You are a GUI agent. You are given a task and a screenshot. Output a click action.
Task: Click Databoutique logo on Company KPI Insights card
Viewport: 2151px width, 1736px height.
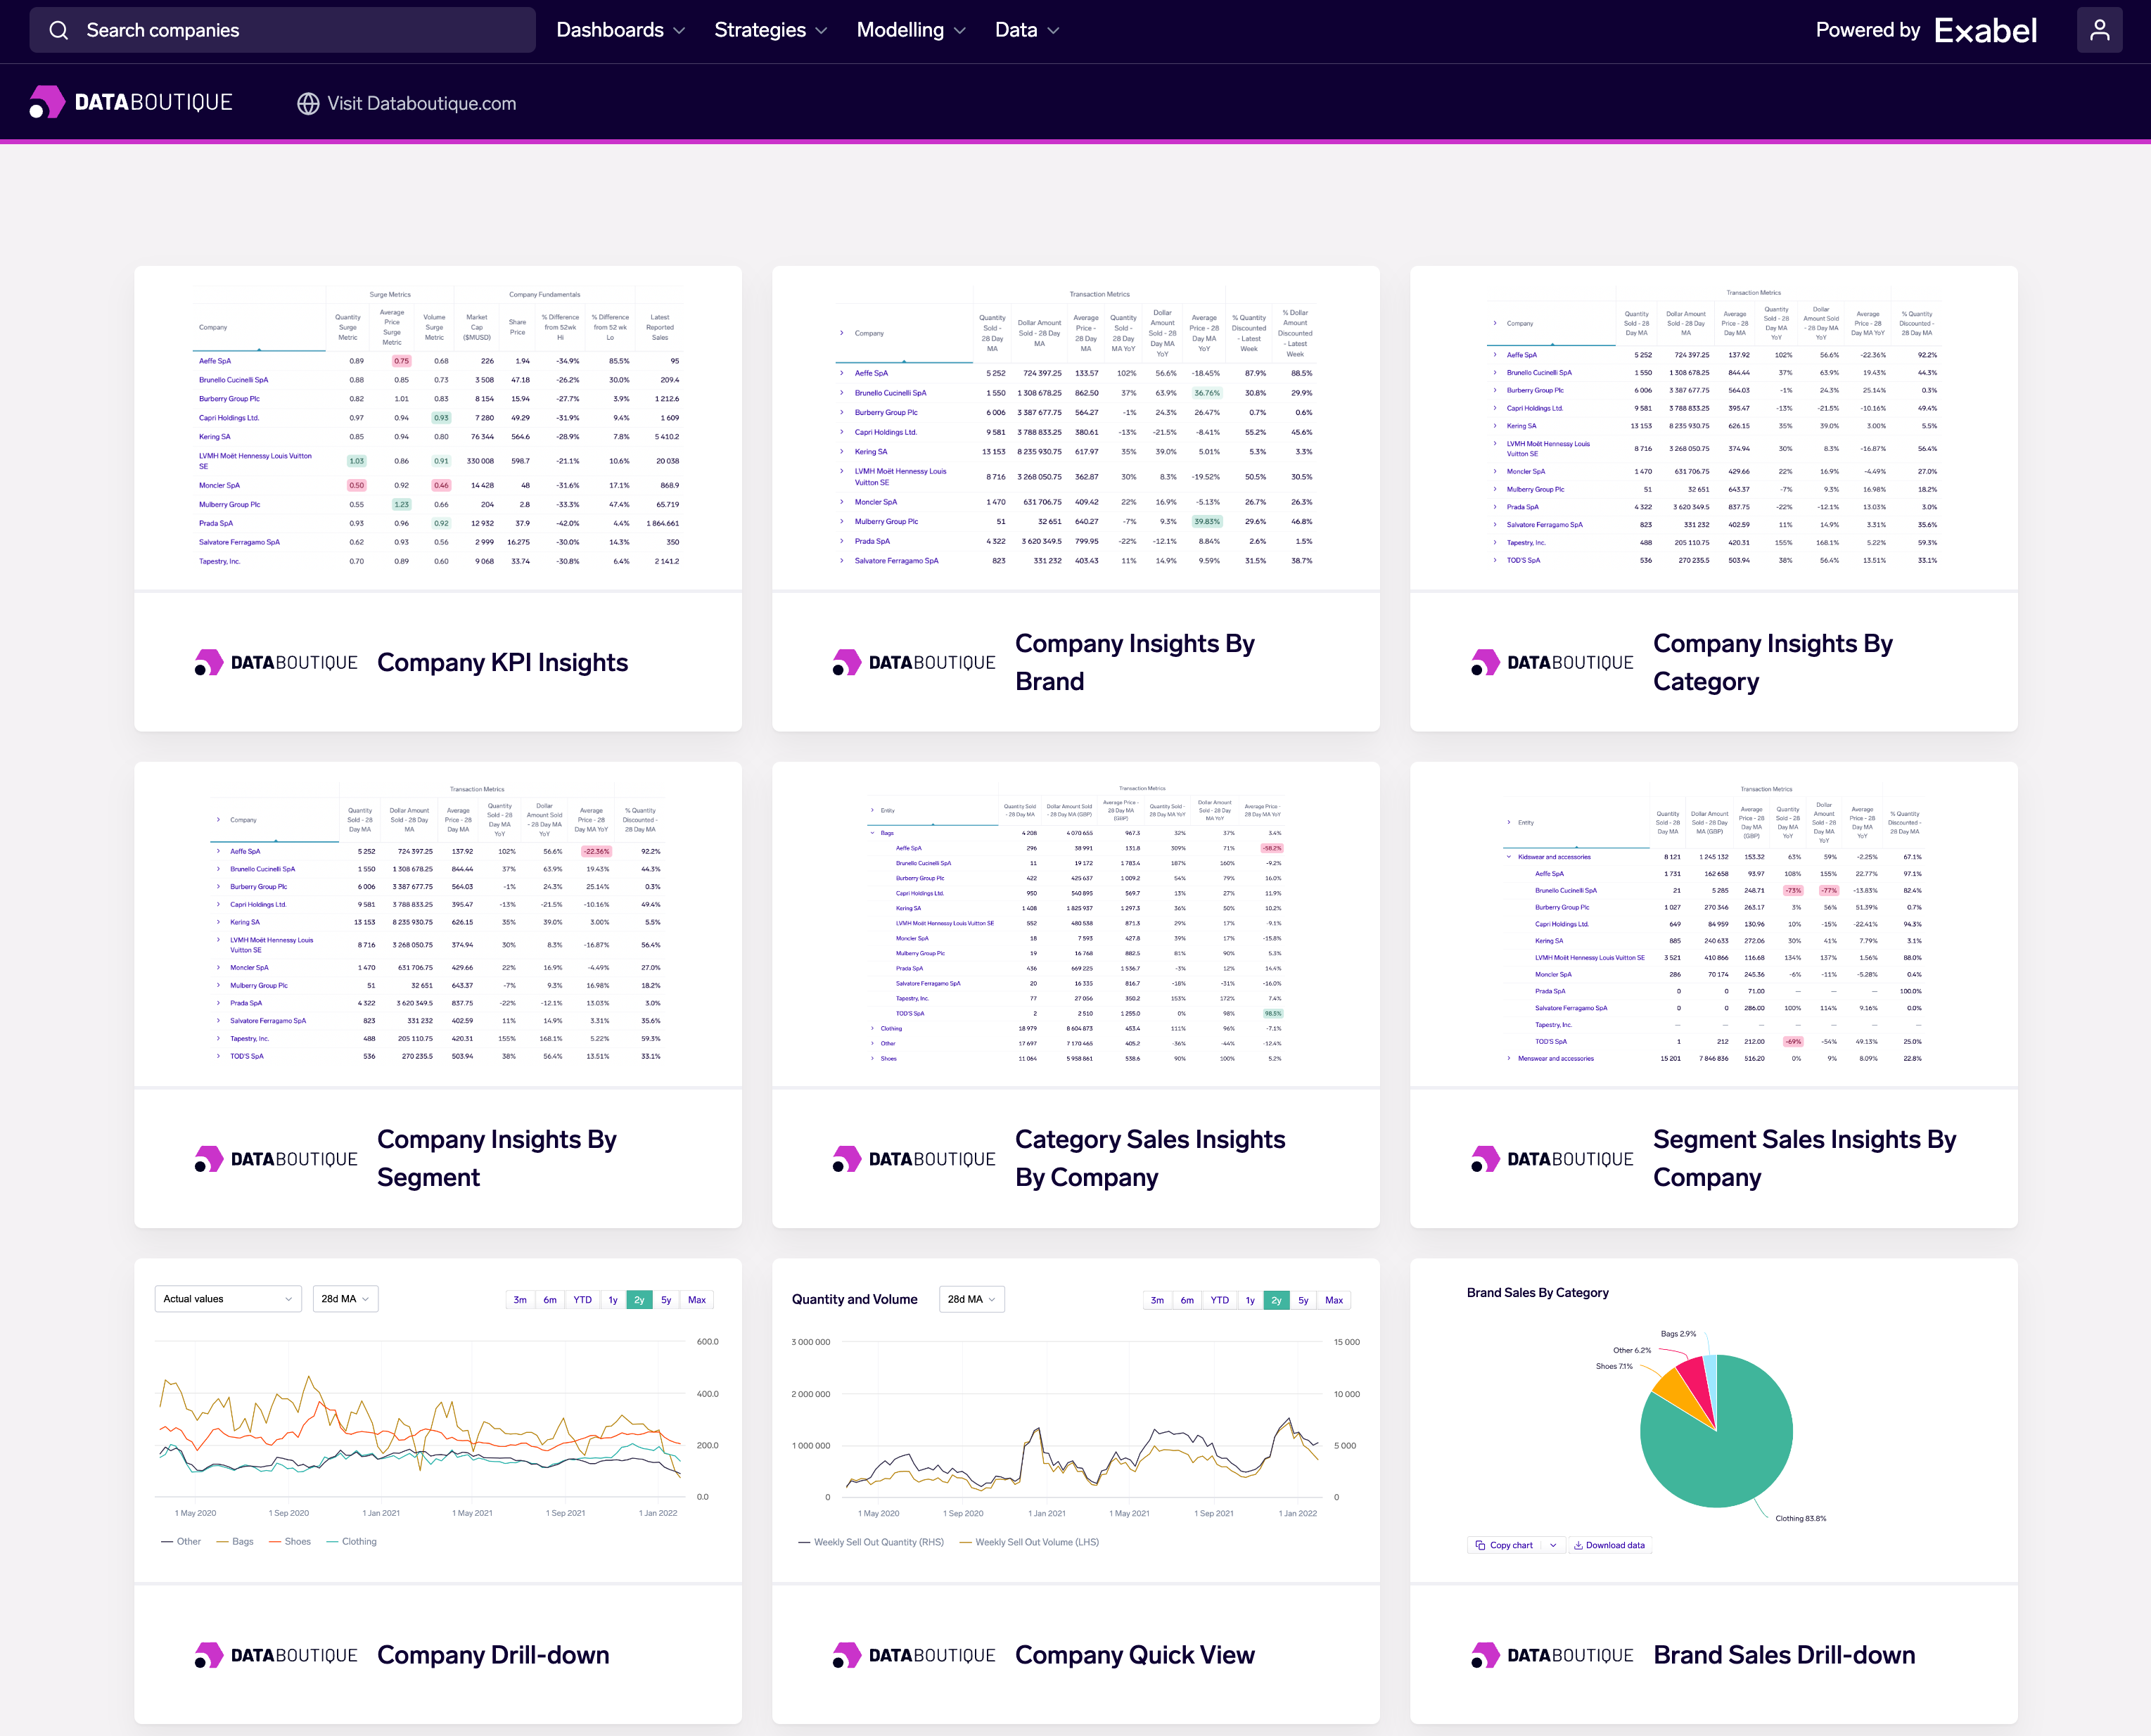pyautogui.click(x=276, y=662)
